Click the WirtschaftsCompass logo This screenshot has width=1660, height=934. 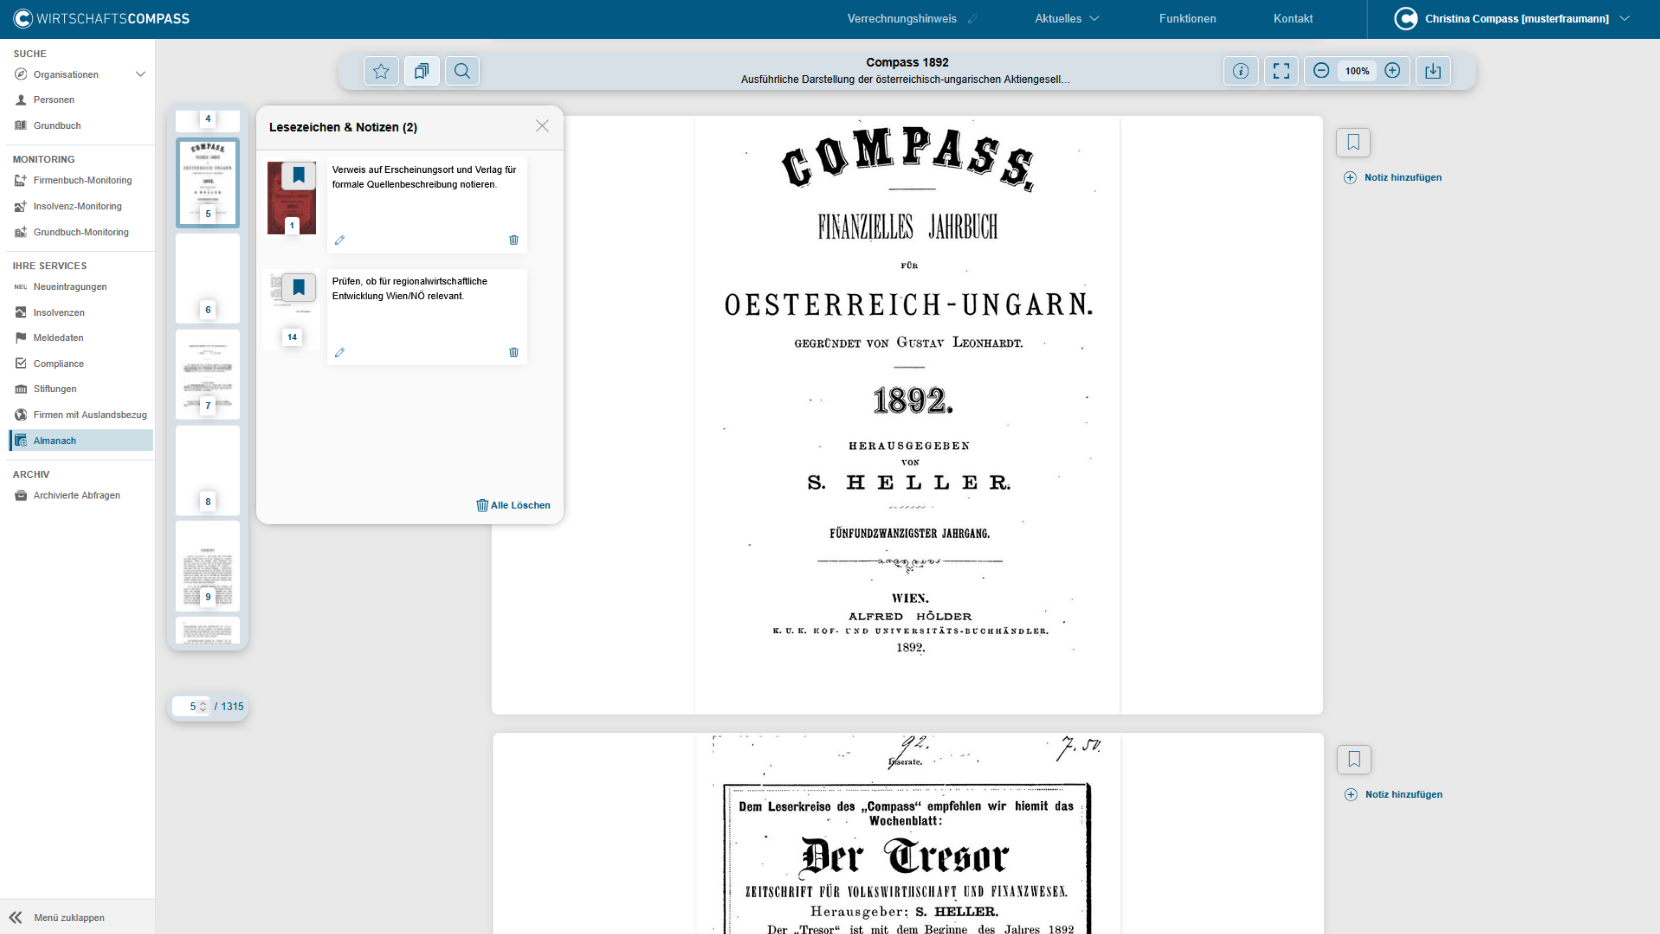coord(101,18)
